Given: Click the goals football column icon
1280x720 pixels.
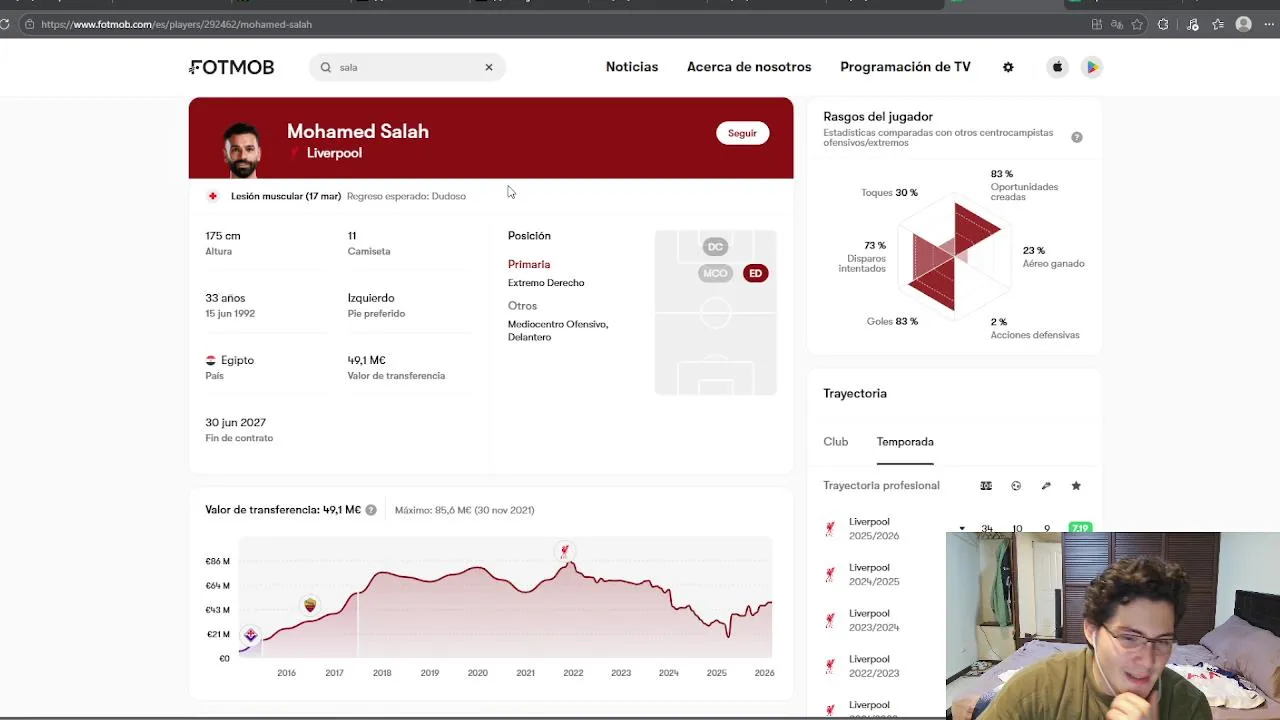Looking at the screenshot, I should click(1016, 486).
